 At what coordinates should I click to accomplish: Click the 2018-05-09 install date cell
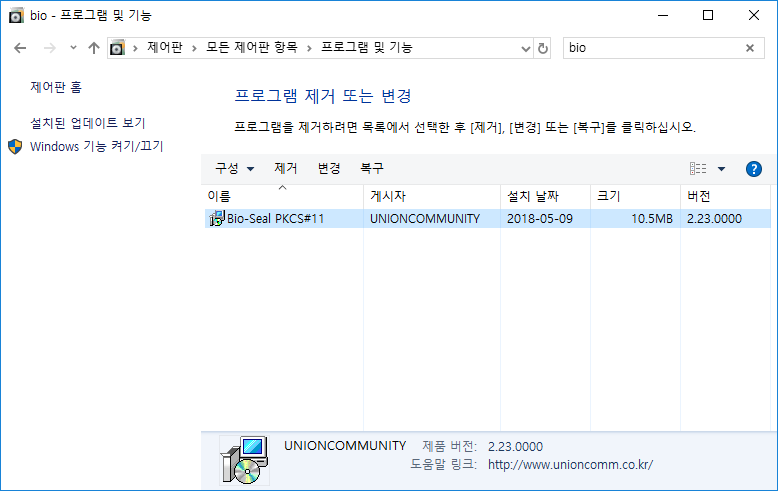(540, 219)
